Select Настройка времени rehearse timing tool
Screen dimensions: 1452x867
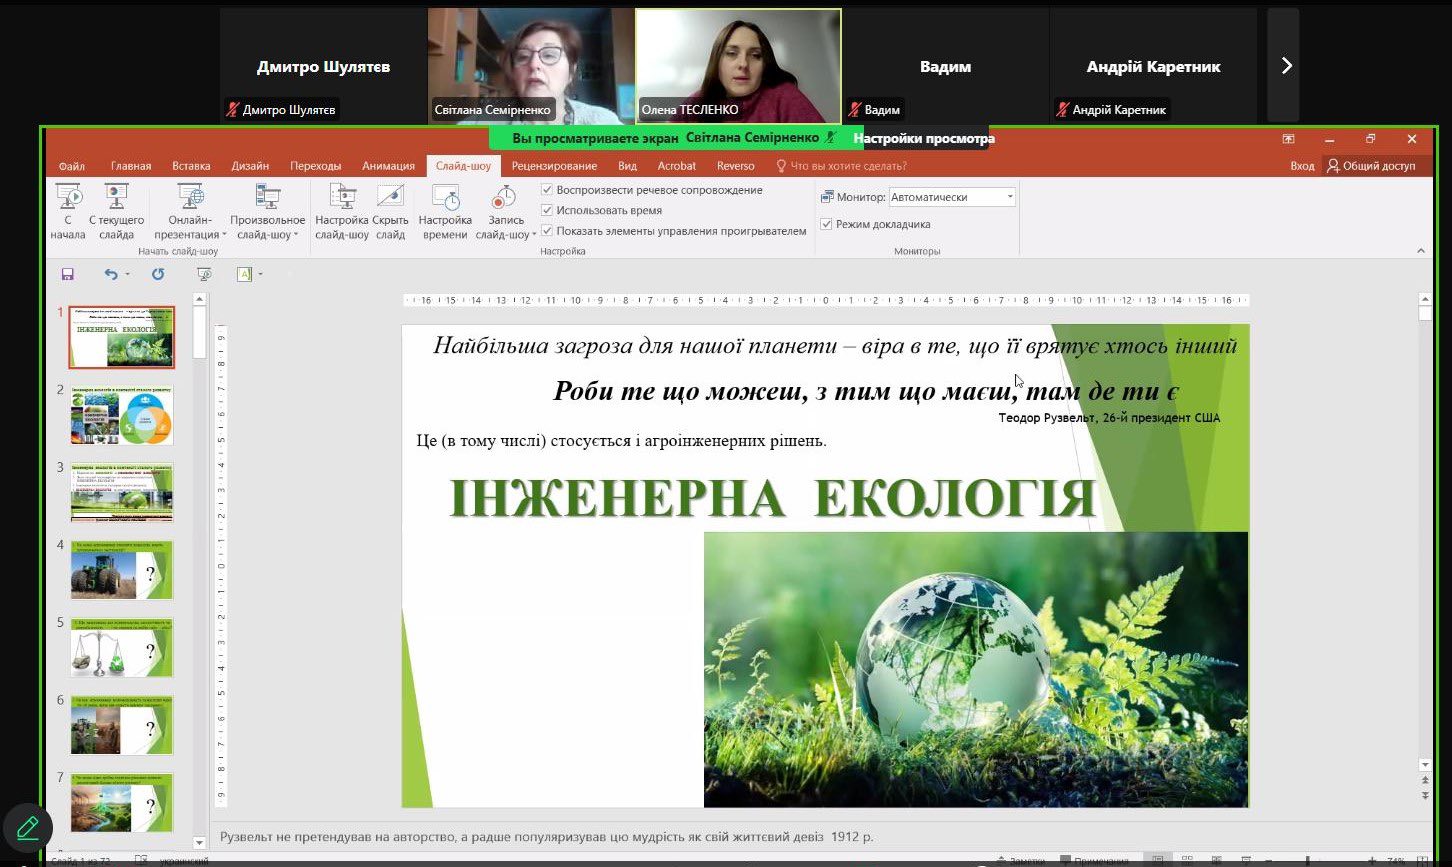[x=444, y=210]
